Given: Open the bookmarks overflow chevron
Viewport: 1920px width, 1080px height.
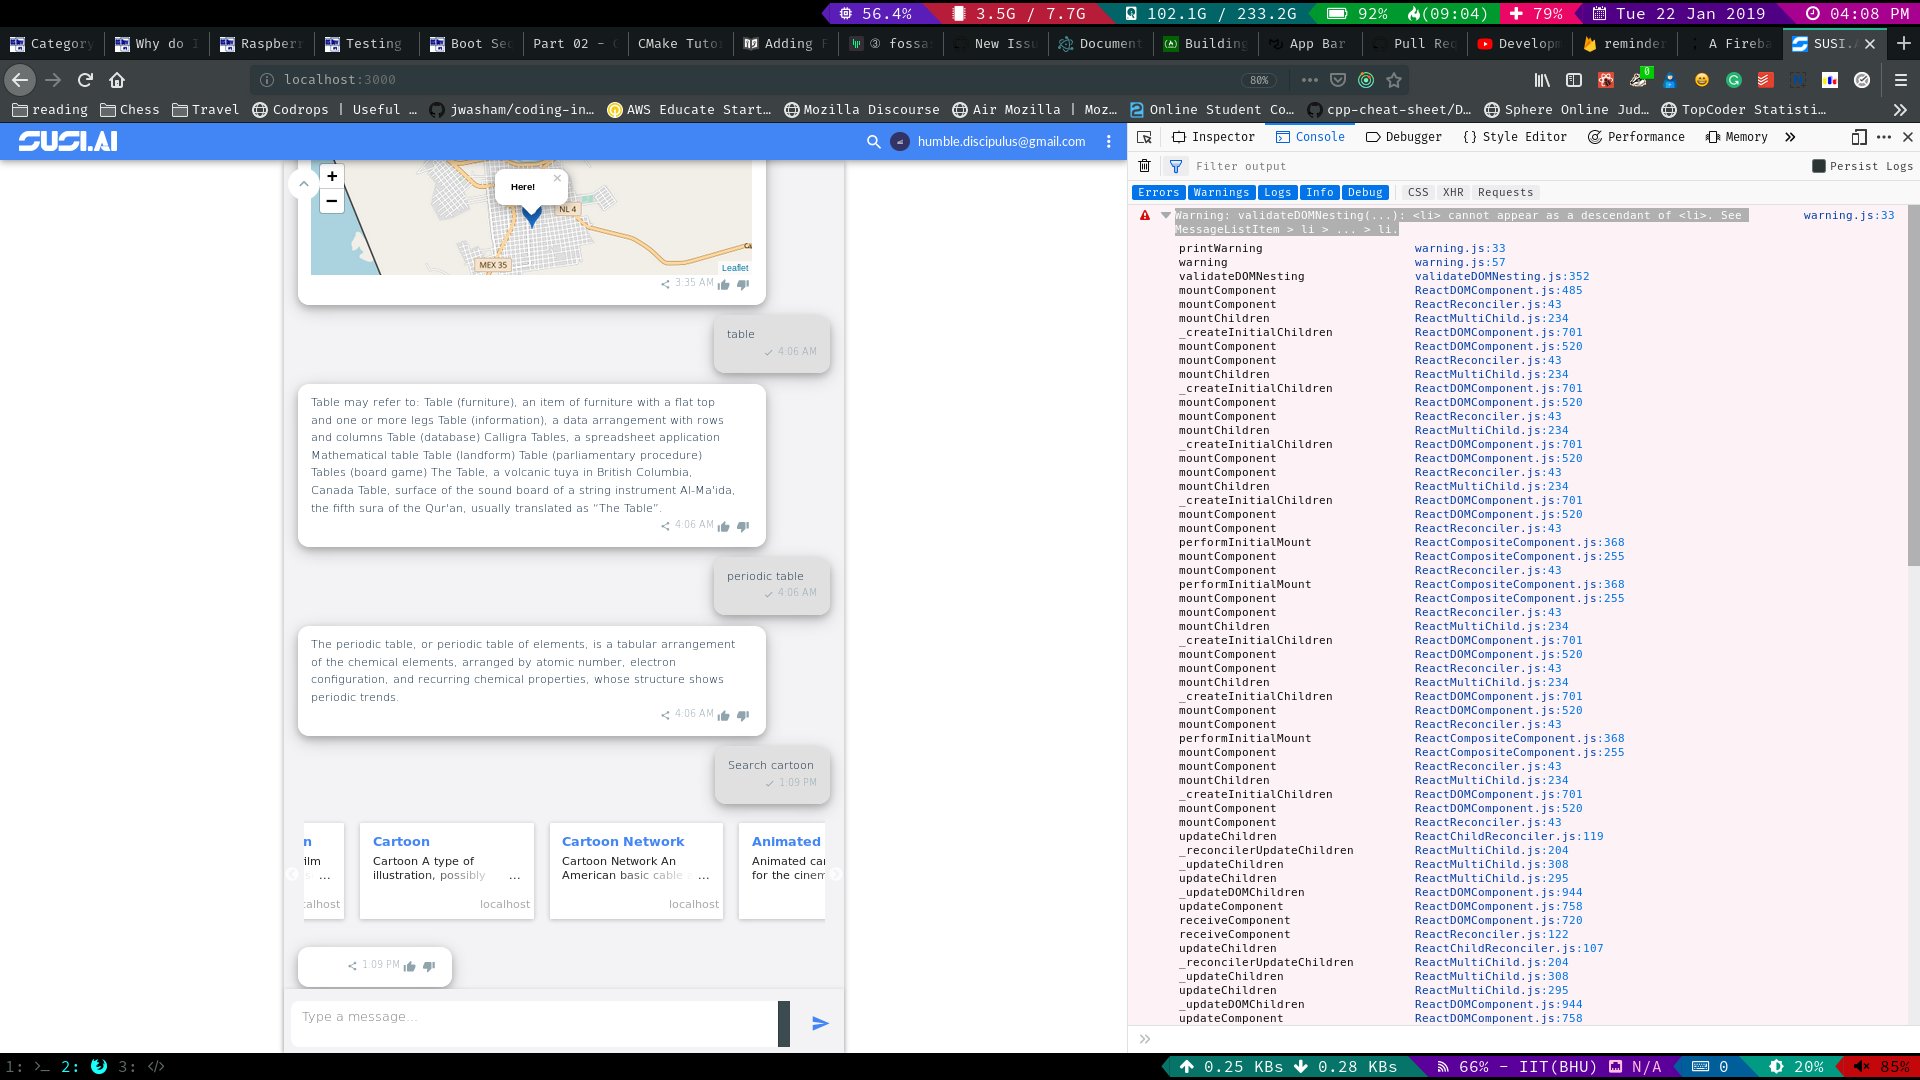Looking at the screenshot, I should click(x=1899, y=110).
